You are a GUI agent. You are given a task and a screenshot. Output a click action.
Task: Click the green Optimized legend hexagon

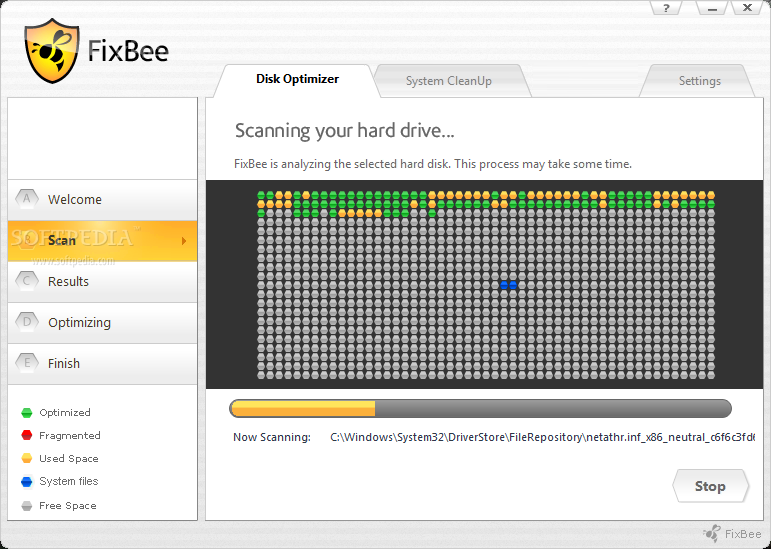tap(27, 412)
